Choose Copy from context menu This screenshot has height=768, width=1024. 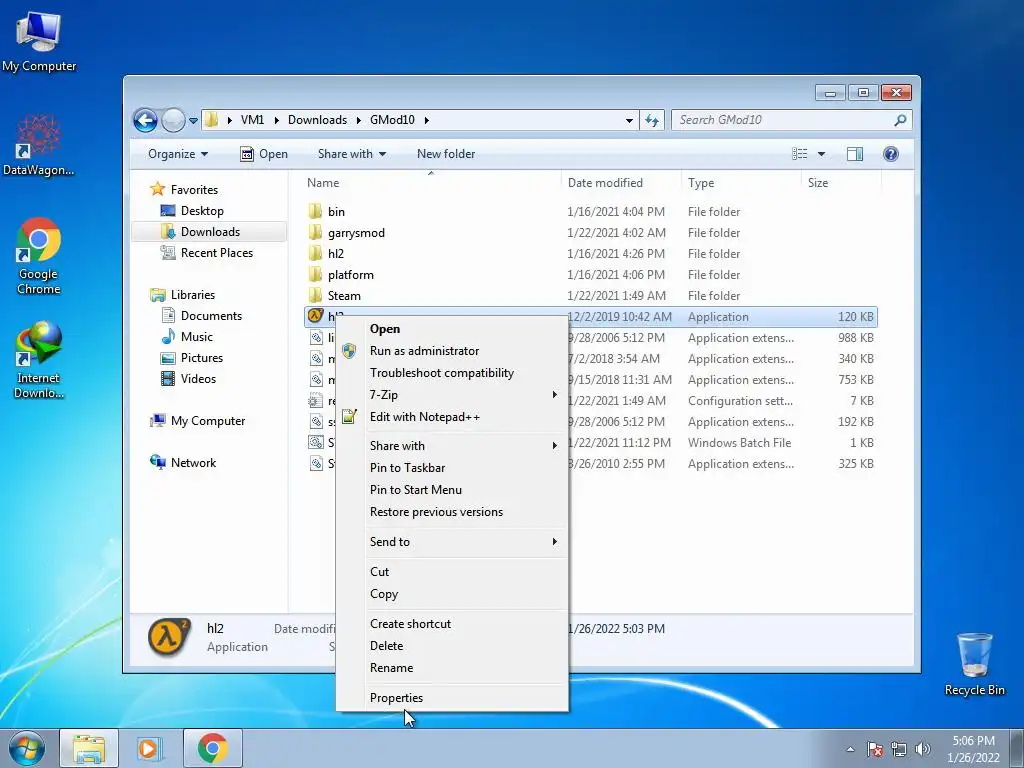pos(452,594)
